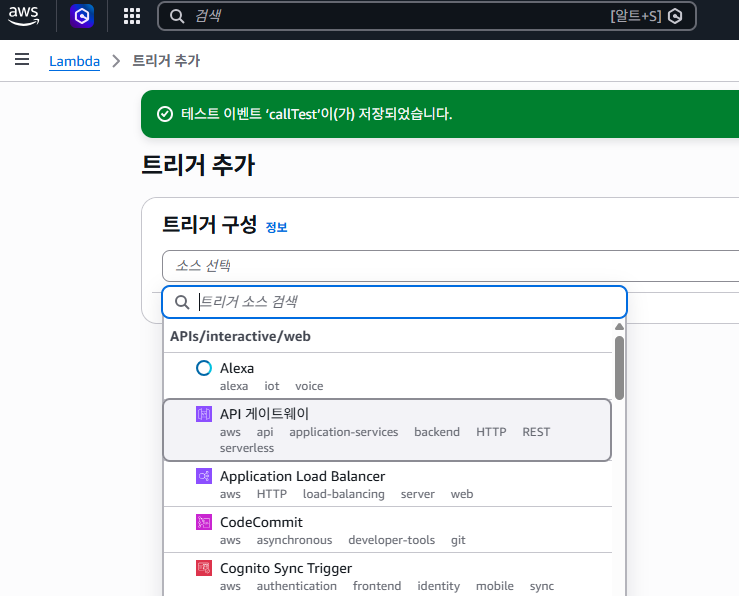The image size is (739, 596).
Task: Click the API Gateway purple icon
Action: 204,414
